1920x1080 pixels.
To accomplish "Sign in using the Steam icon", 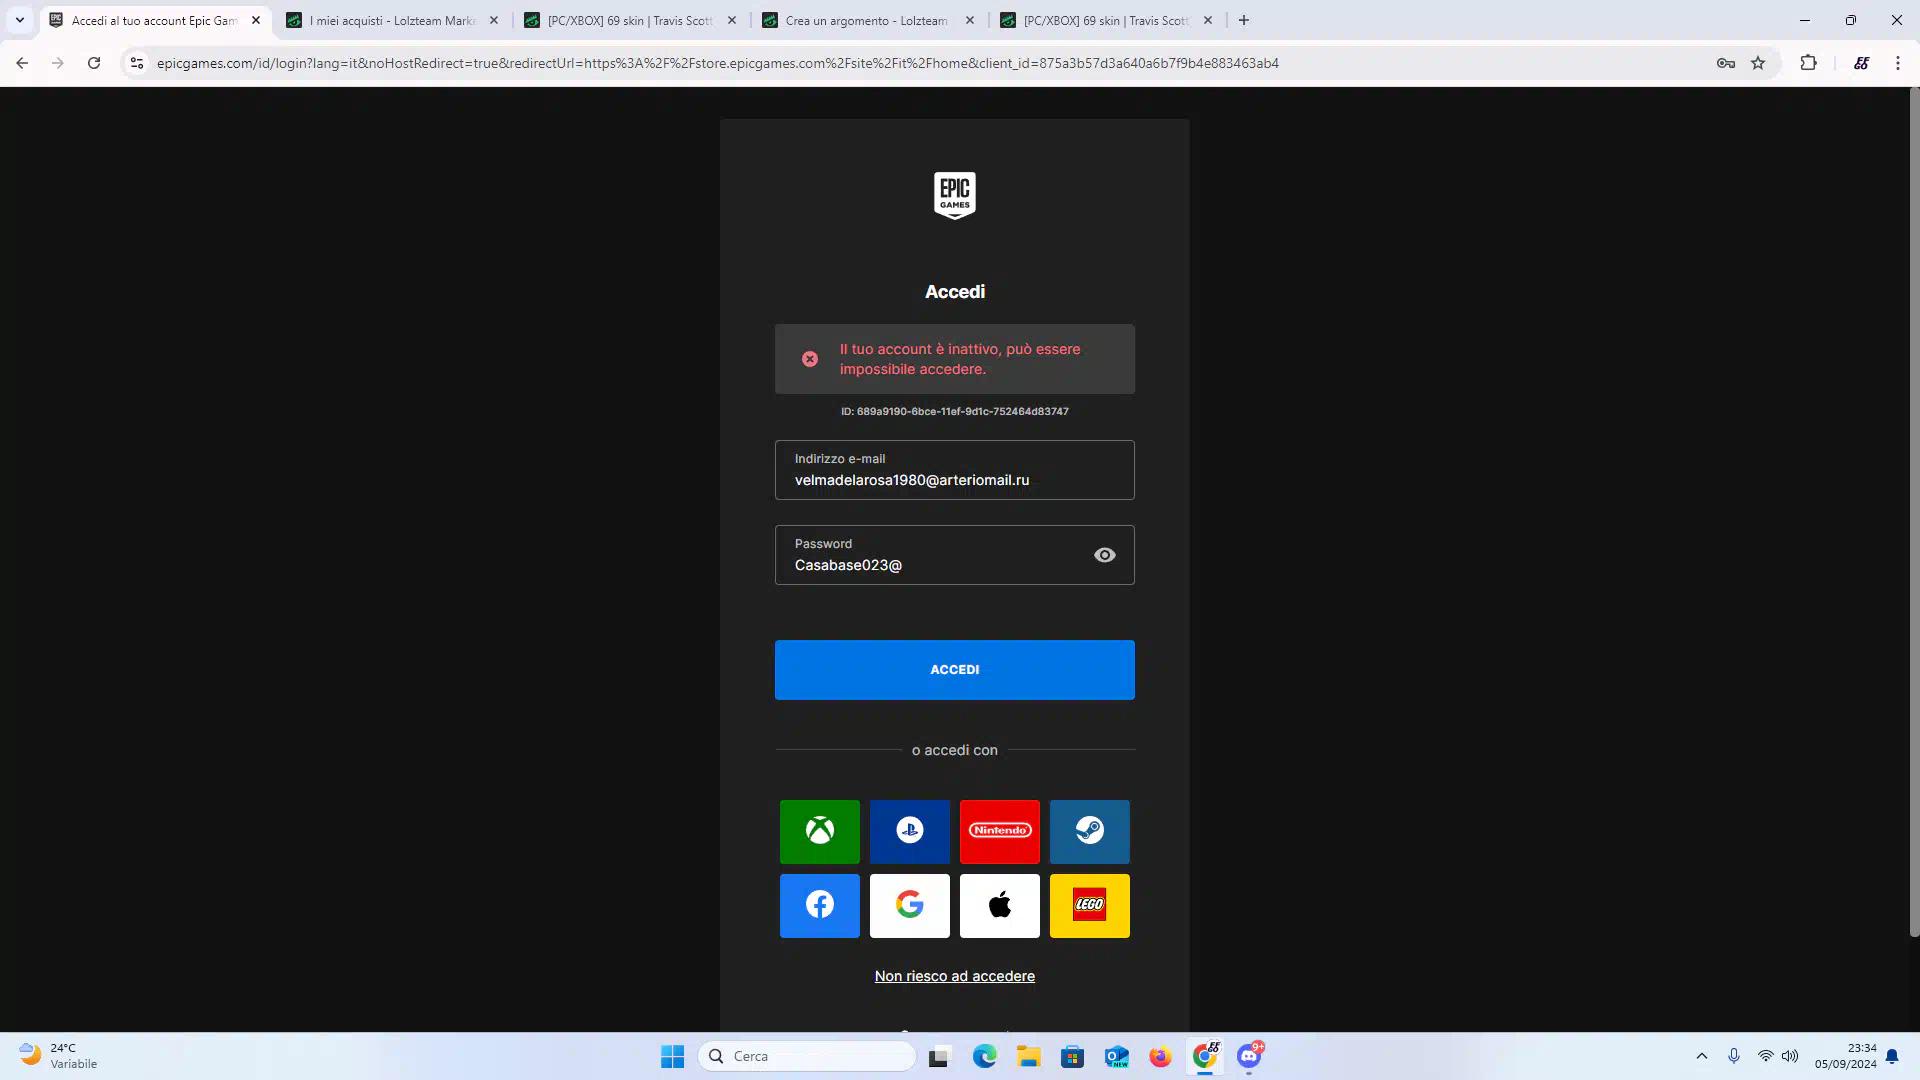I will (1089, 831).
